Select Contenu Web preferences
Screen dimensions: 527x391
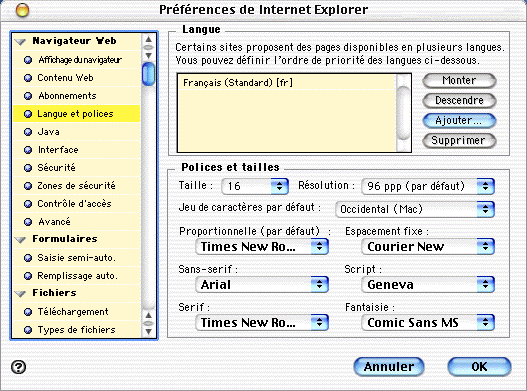pos(77,78)
